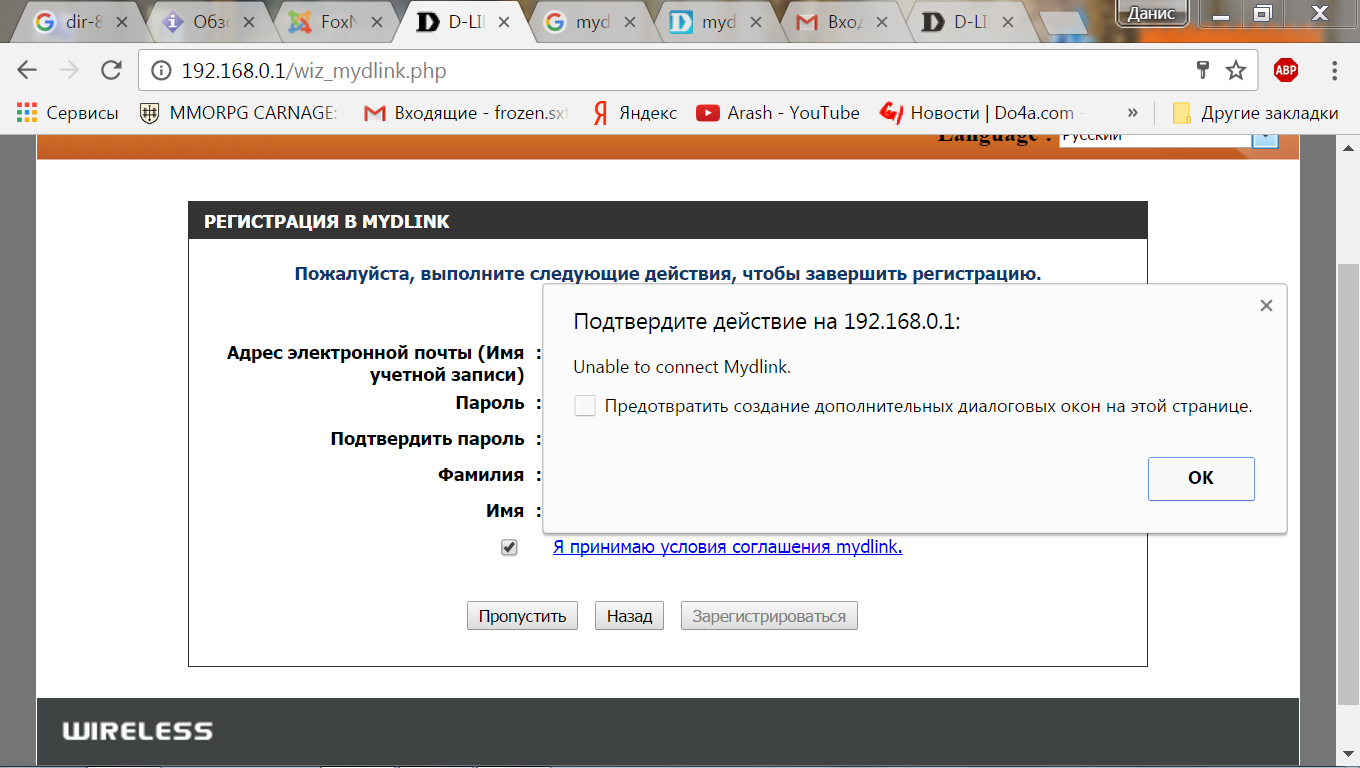
Task: Uncheck the mydlink agreement checkbox
Action: coord(510,548)
